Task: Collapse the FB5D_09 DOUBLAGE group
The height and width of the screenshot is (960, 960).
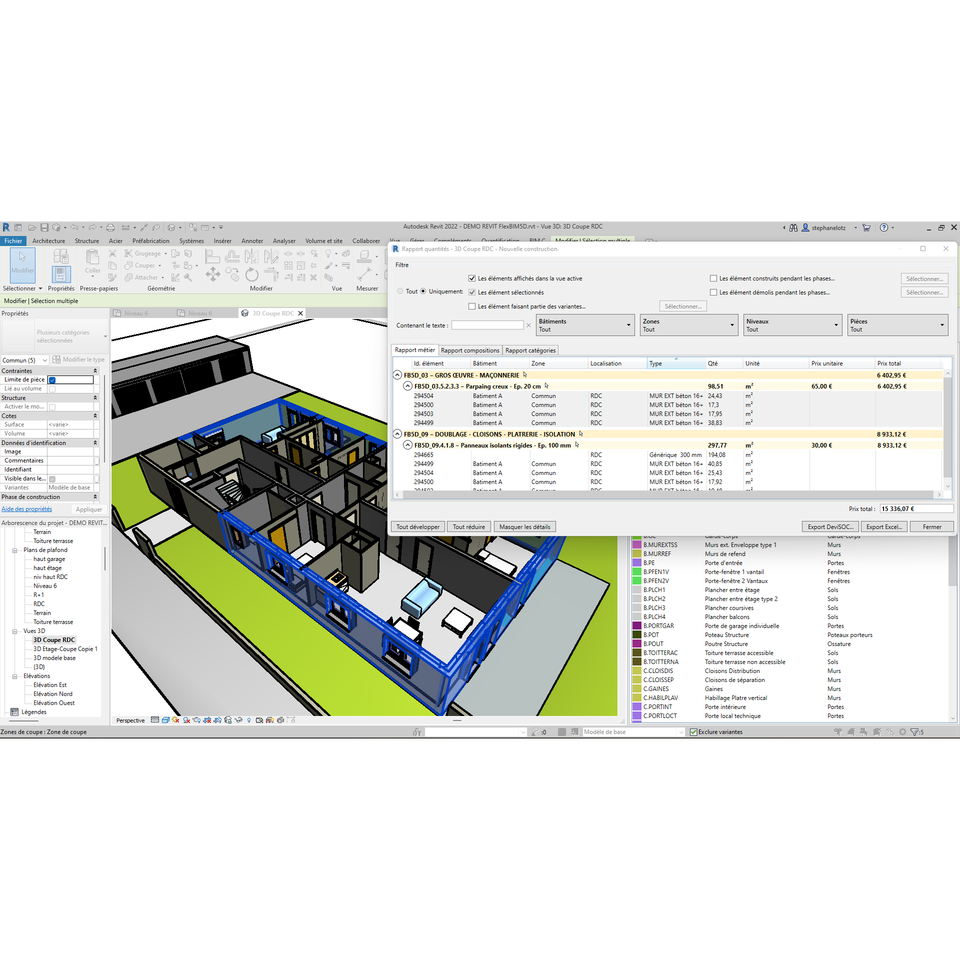Action: tap(397, 434)
